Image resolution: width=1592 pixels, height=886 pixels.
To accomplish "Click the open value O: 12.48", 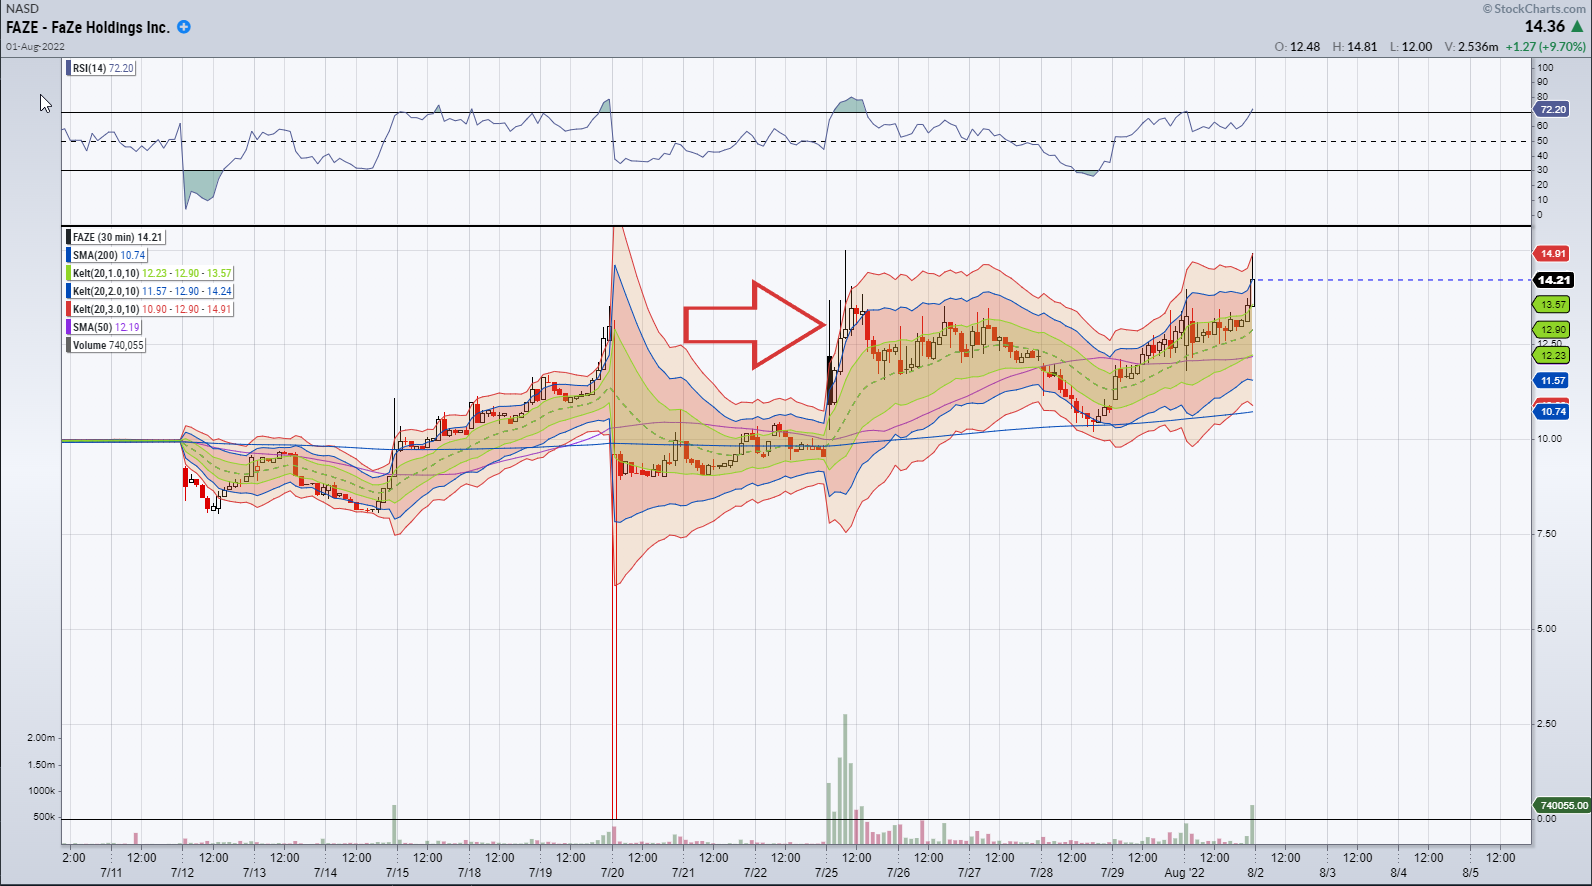I will pyautogui.click(x=1297, y=47).
